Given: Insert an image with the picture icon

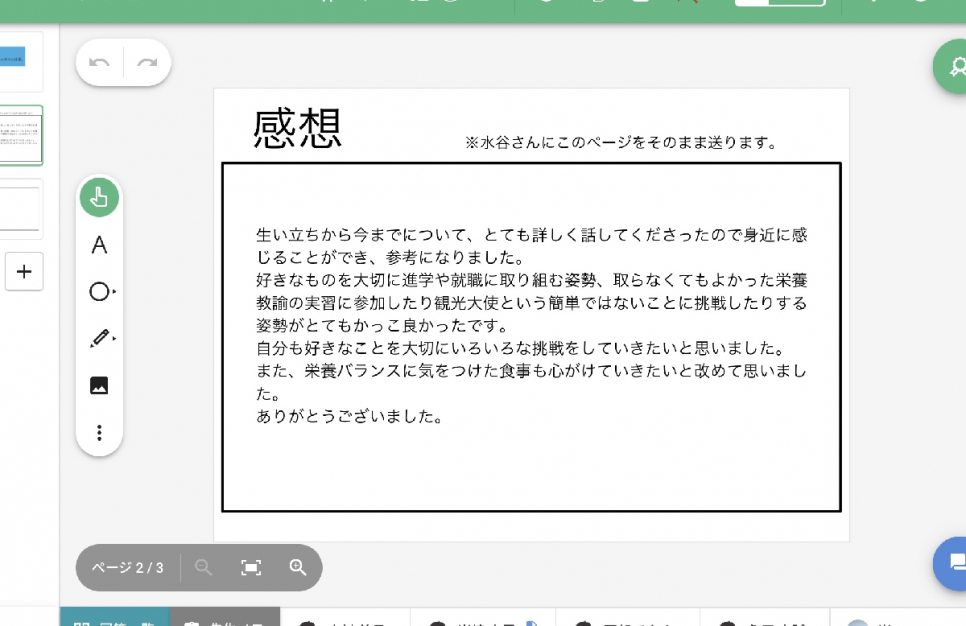Looking at the screenshot, I should click(x=99, y=386).
